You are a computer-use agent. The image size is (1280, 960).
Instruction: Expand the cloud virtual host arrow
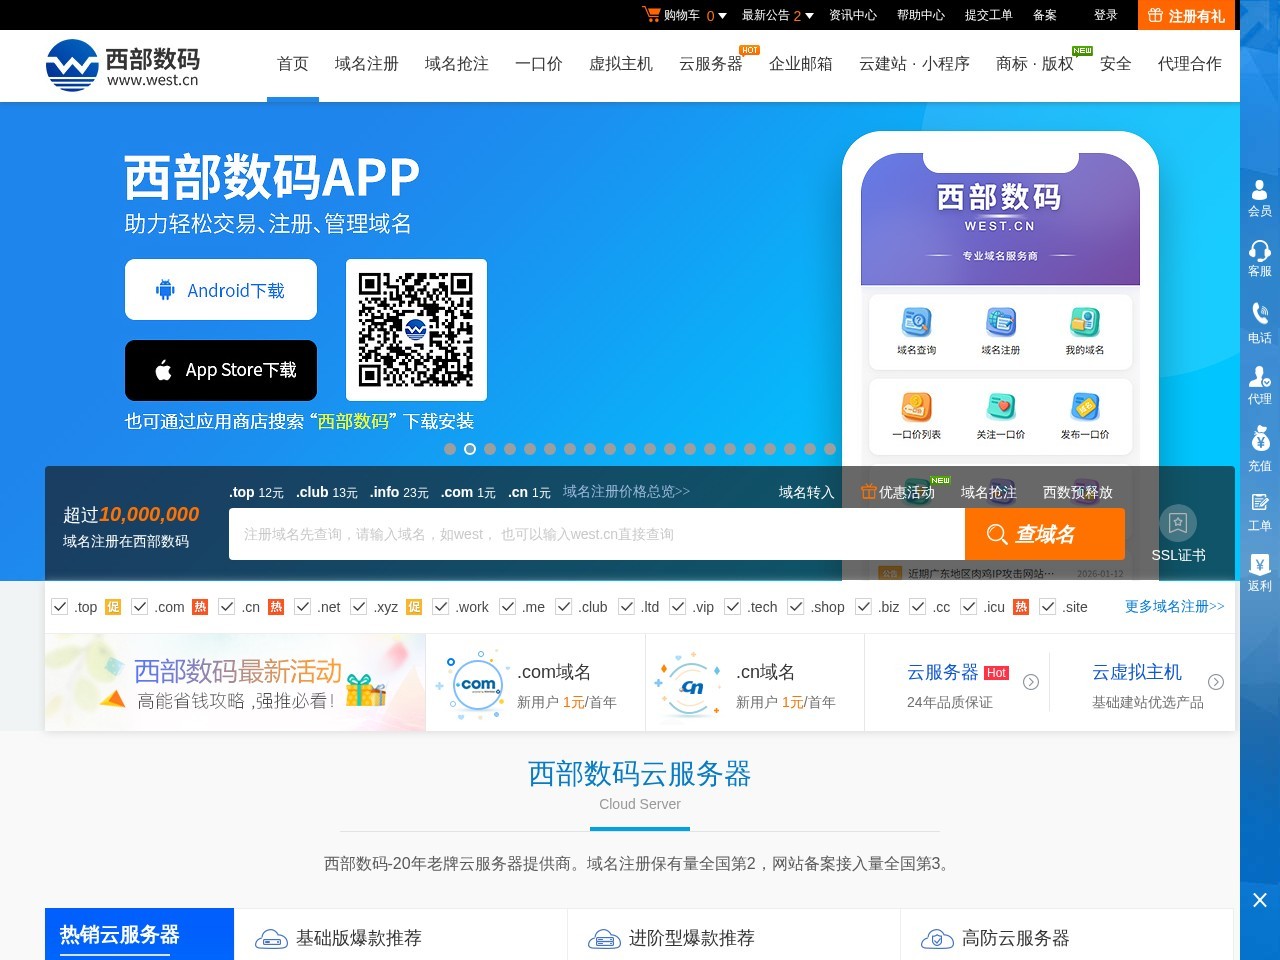point(1216,682)
